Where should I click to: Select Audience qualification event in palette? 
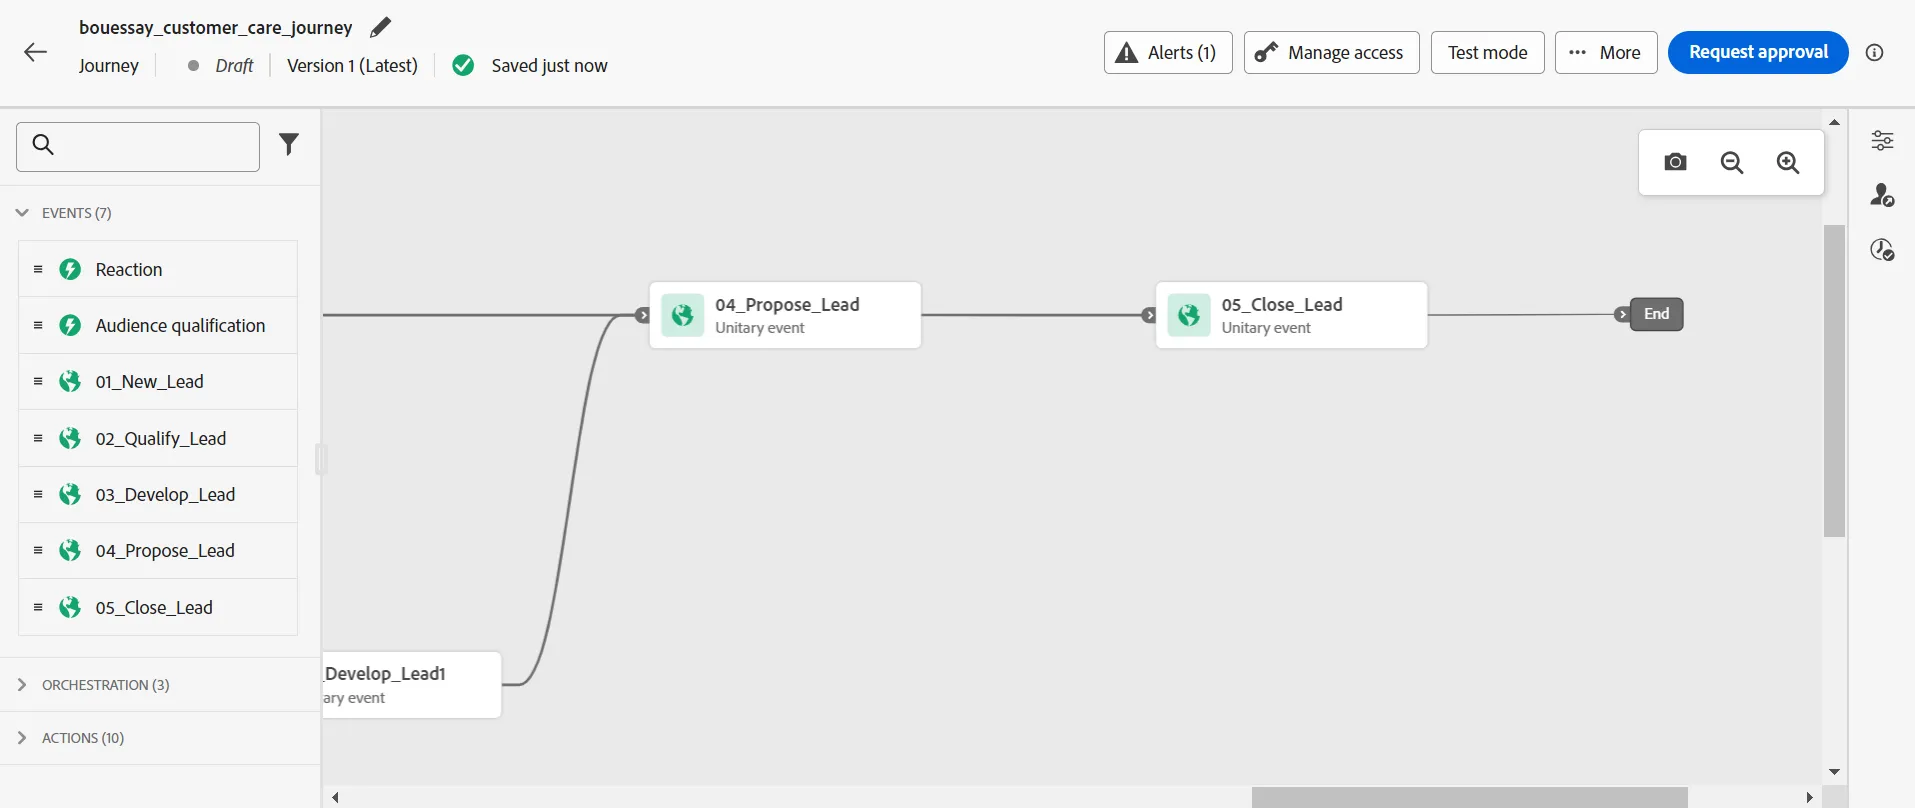tap(158, 325)
